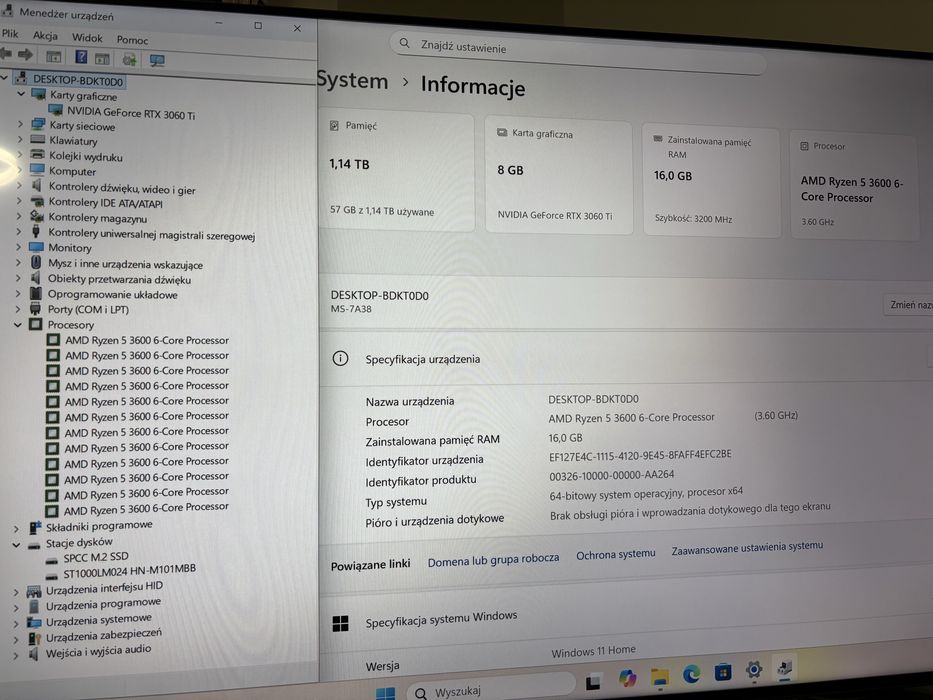This screenshot has height=700, width=933.
Task: Open Zaawansowane ustawienia systemu link
Action: click(747, 548)
